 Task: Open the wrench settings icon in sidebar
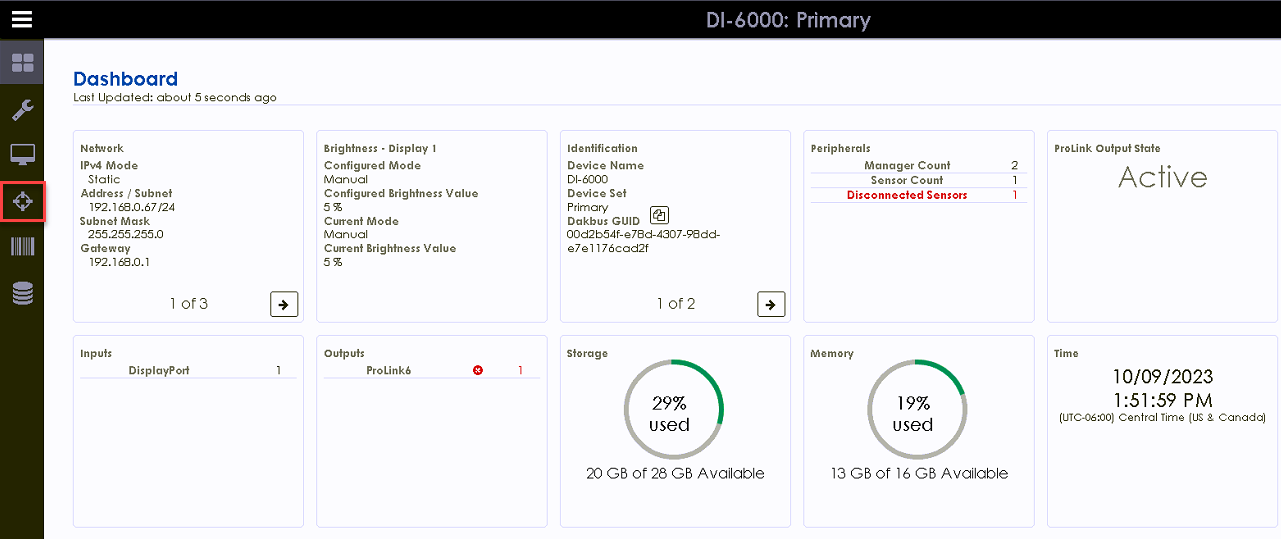[x=22, y=109]
